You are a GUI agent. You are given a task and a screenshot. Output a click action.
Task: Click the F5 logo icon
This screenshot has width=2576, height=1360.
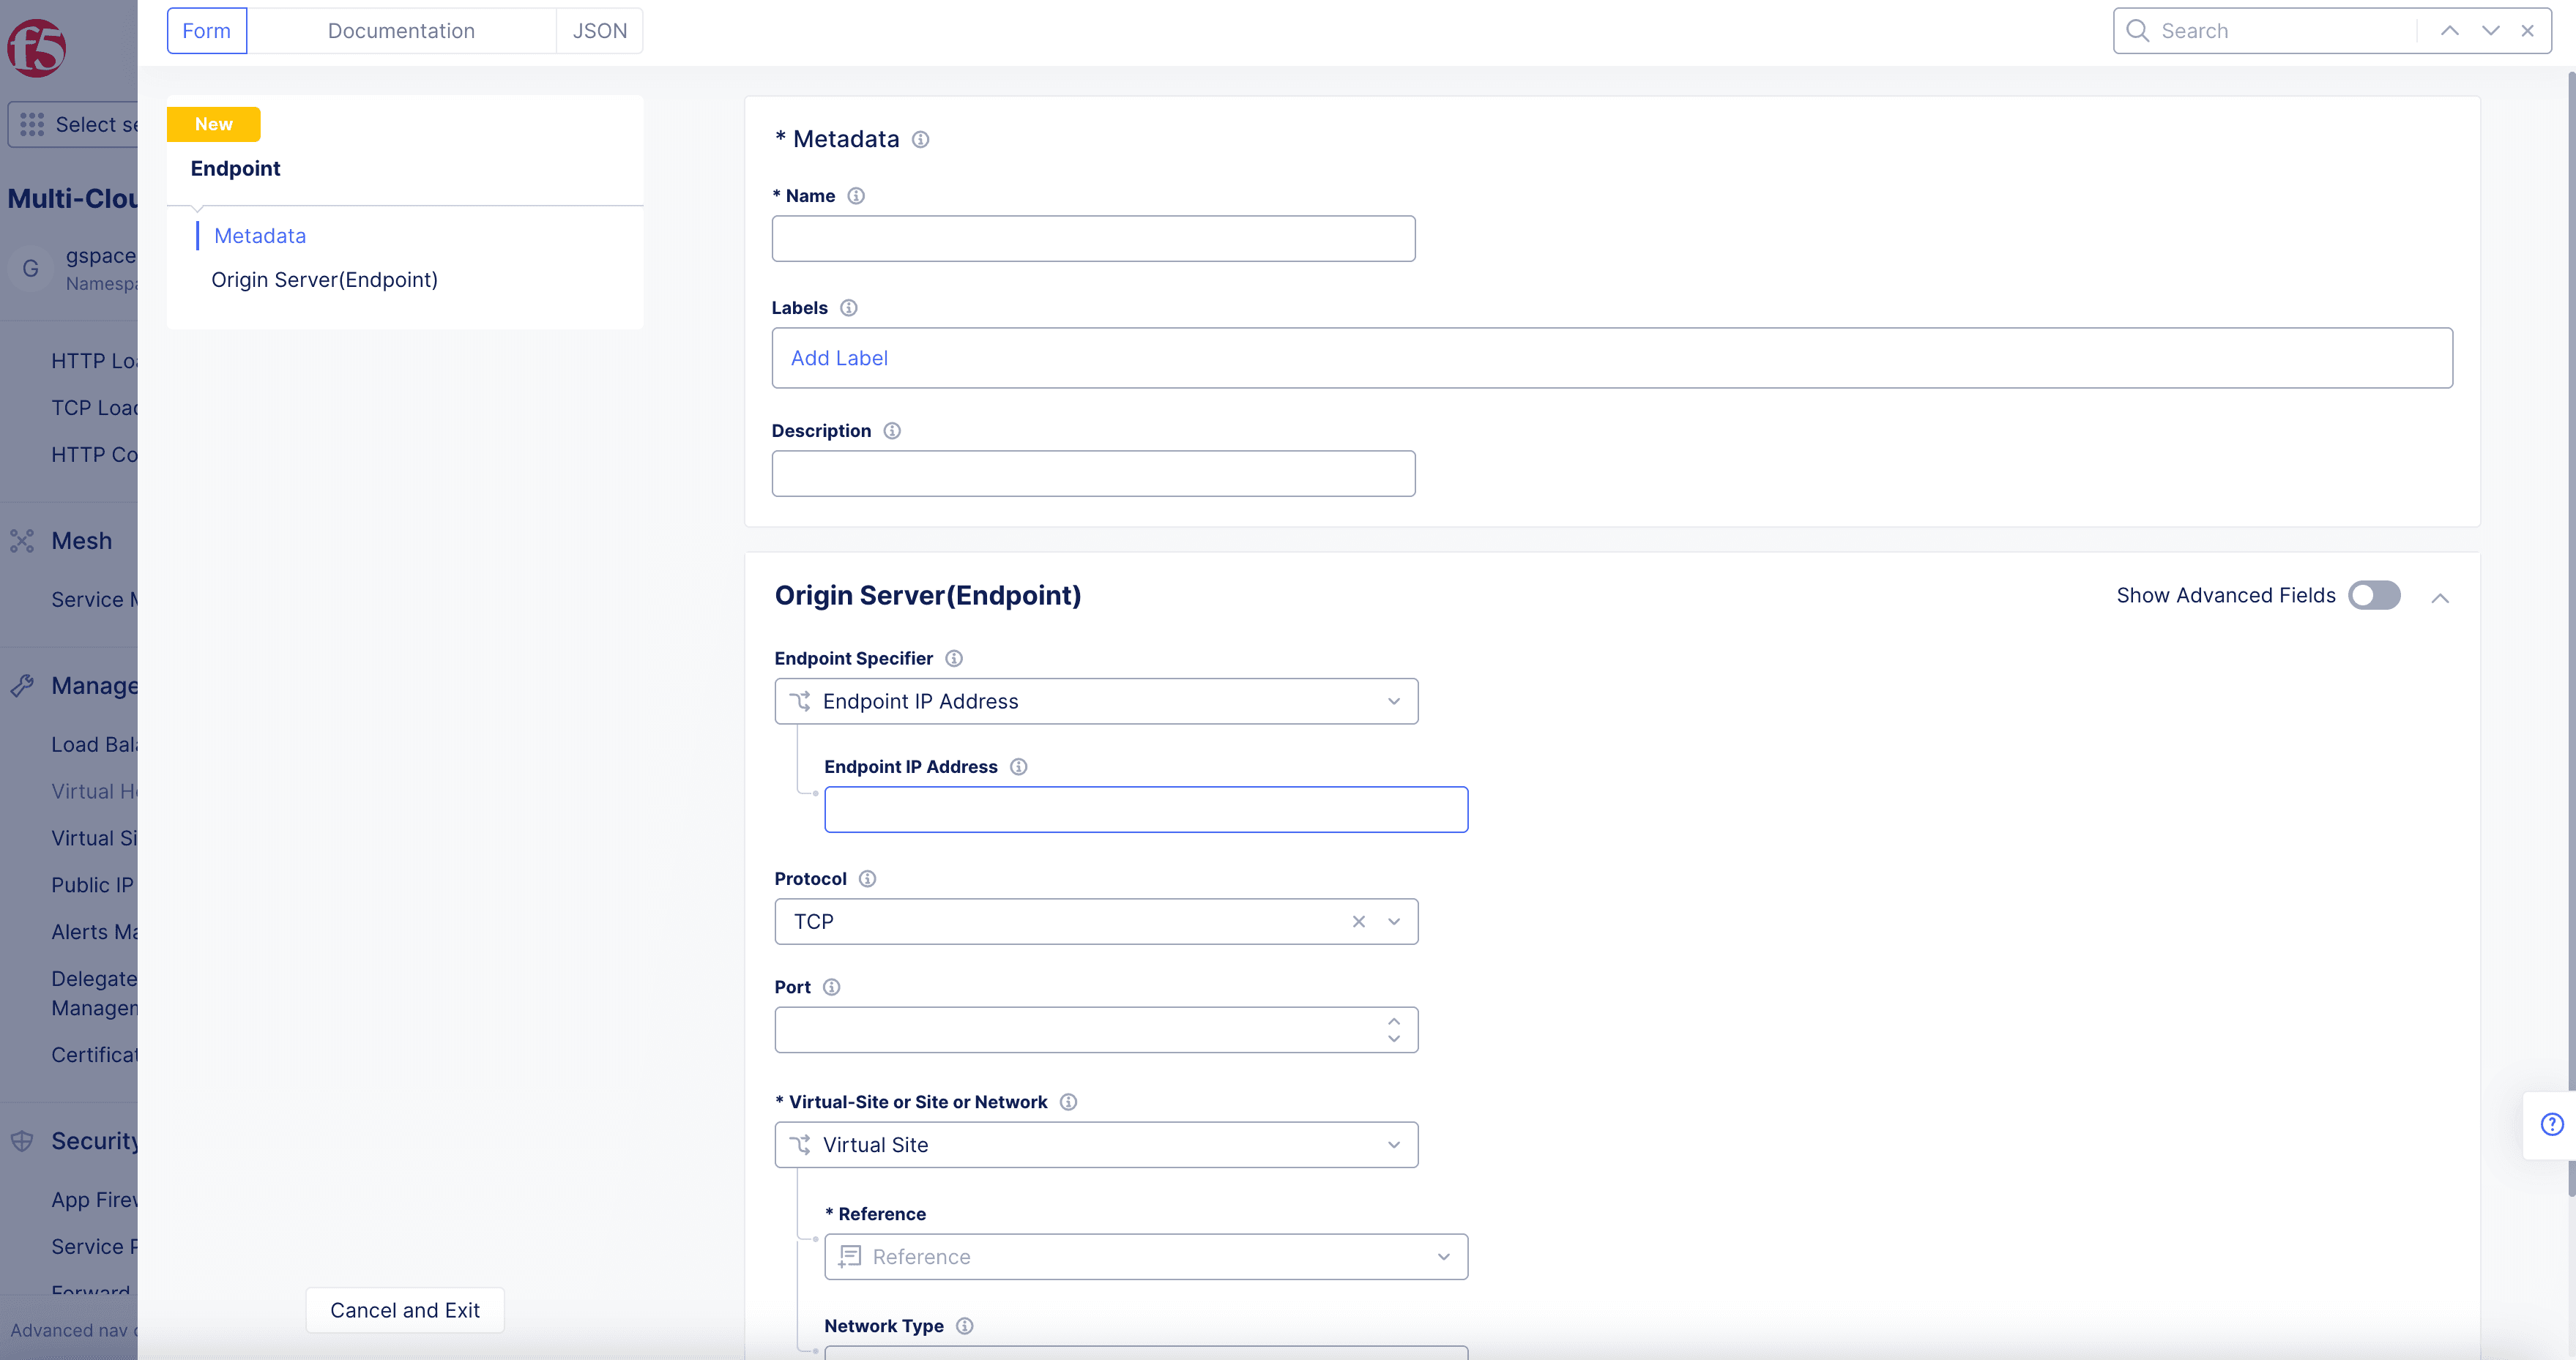pos(37,47)
